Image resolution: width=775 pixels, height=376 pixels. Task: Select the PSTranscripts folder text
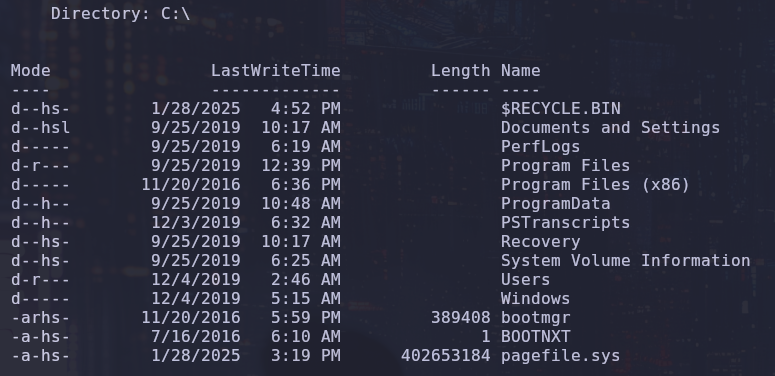[565, 222]
